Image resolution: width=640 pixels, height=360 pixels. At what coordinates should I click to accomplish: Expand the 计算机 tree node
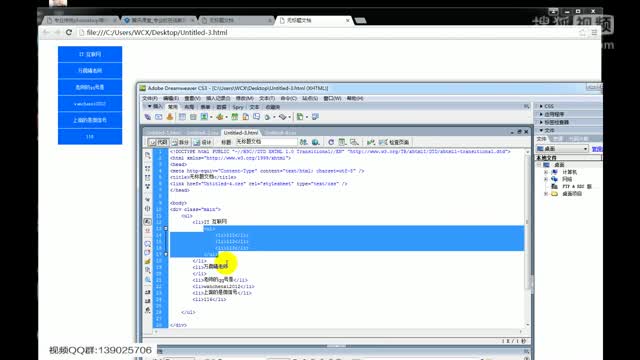point(546,172)
